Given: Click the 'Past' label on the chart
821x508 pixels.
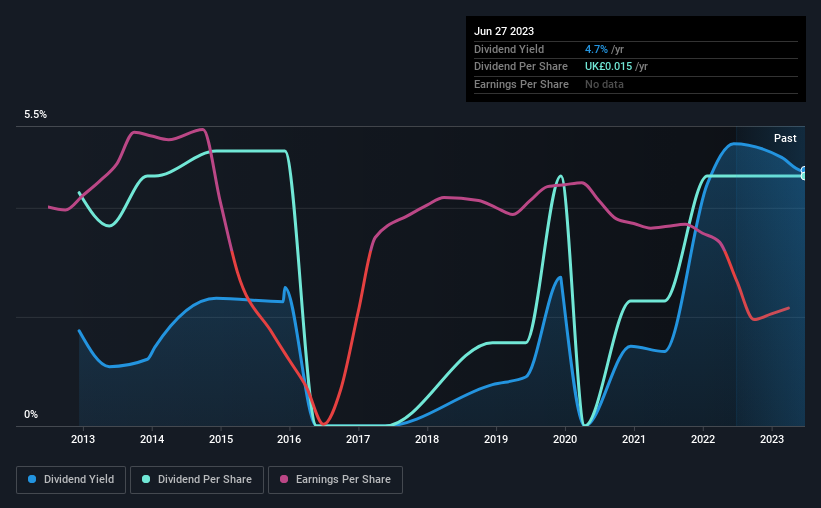Looking at the screenshot, I should tap(785, 138).
